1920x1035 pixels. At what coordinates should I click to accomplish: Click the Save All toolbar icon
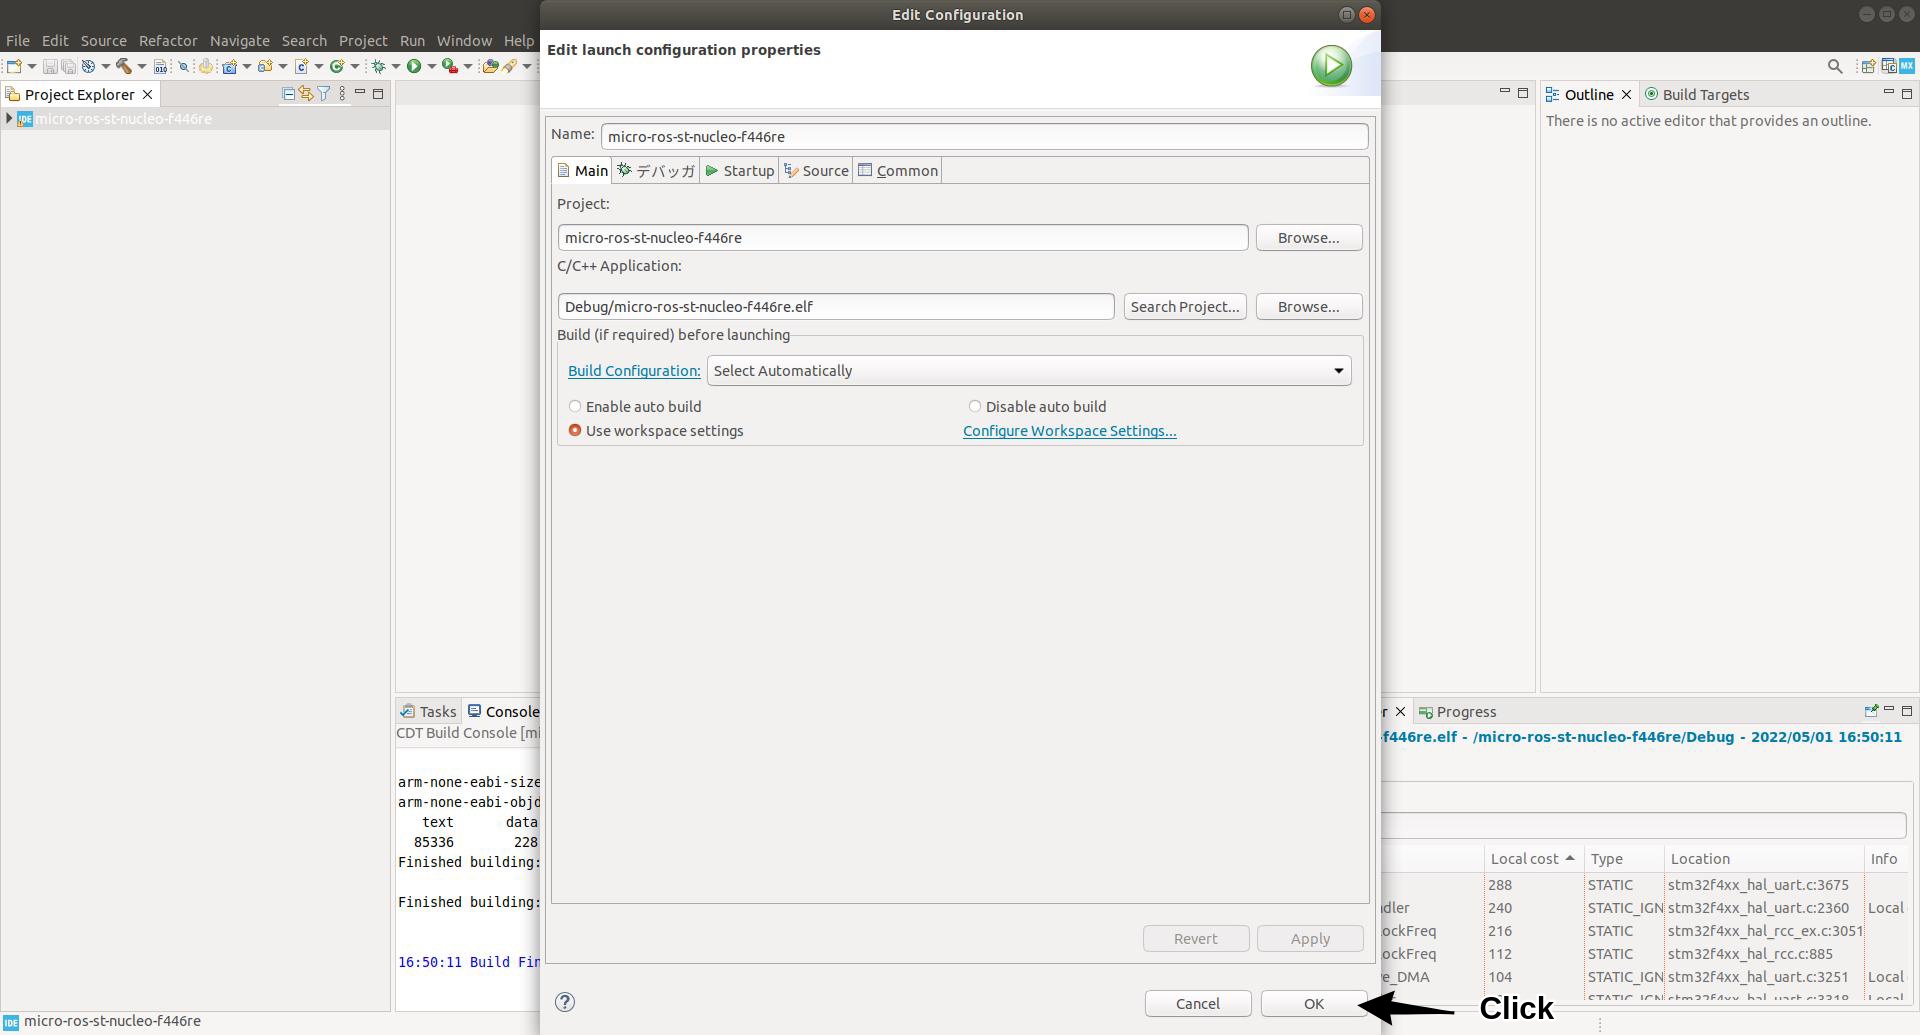click(68, 67)
